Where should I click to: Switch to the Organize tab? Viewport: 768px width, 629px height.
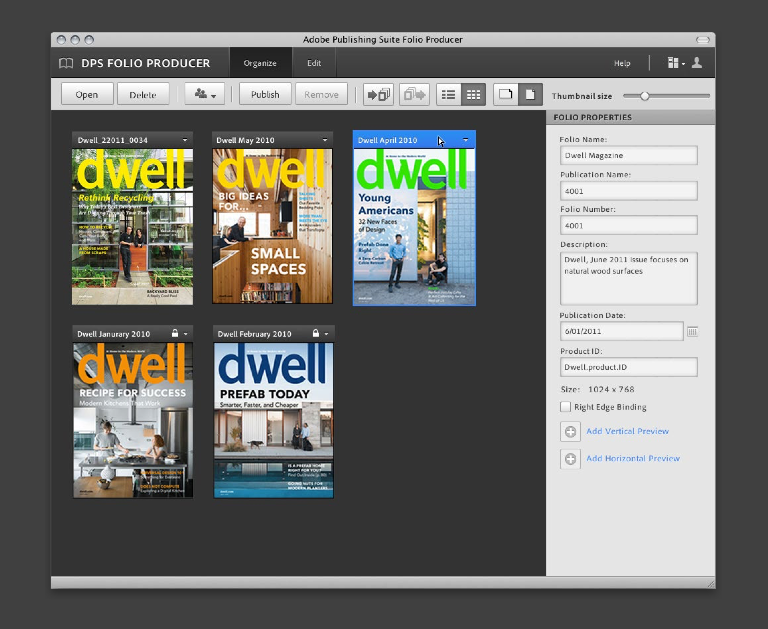point(260,63)
